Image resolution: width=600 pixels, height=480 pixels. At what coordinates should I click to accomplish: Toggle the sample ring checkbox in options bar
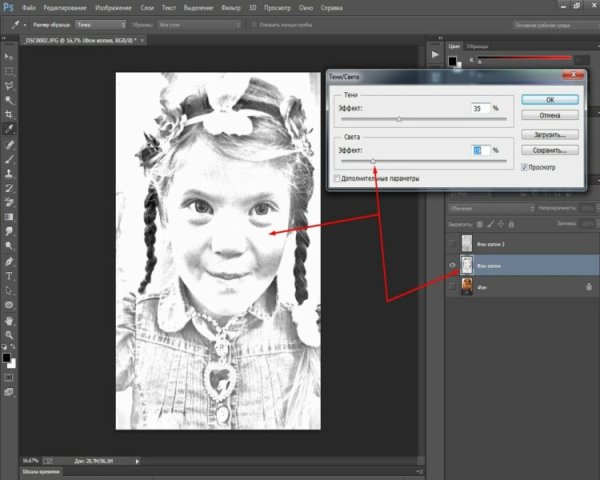pos(254,25)
